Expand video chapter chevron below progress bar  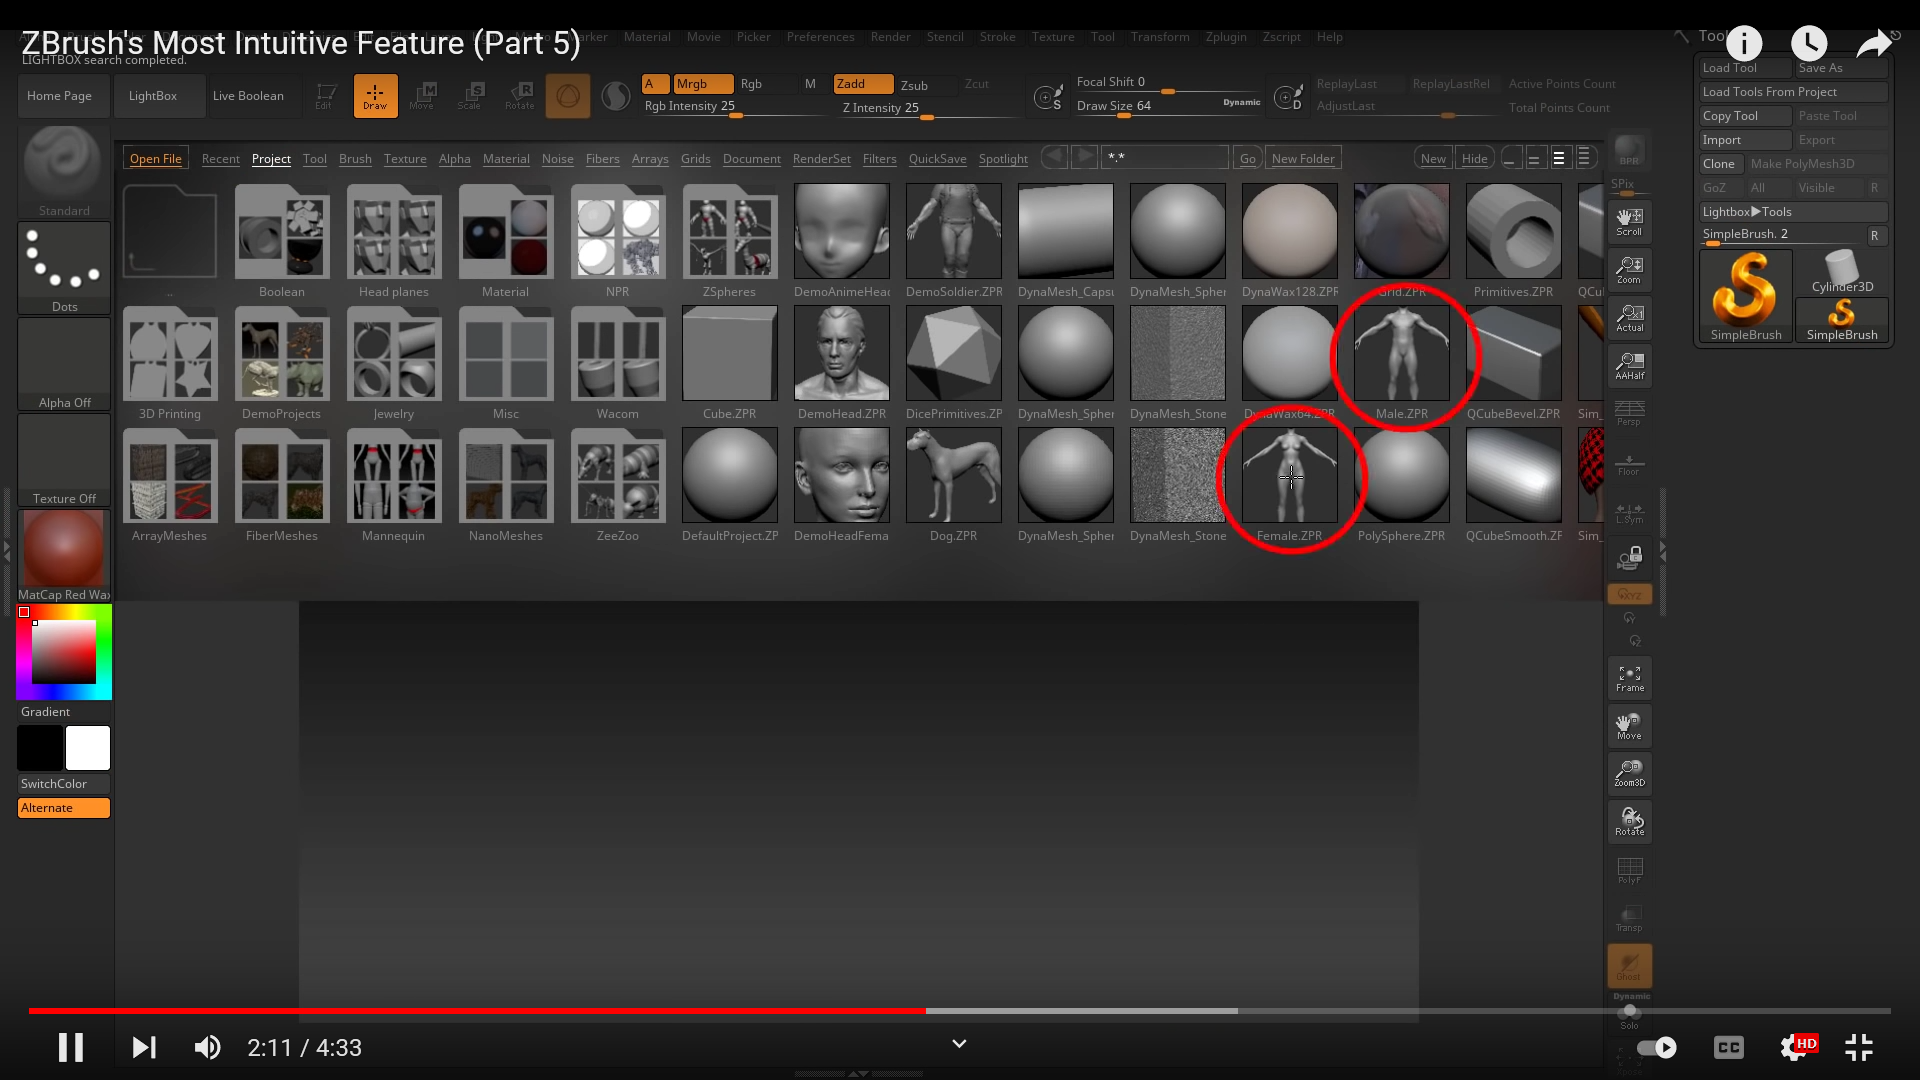pos(959,1044)
